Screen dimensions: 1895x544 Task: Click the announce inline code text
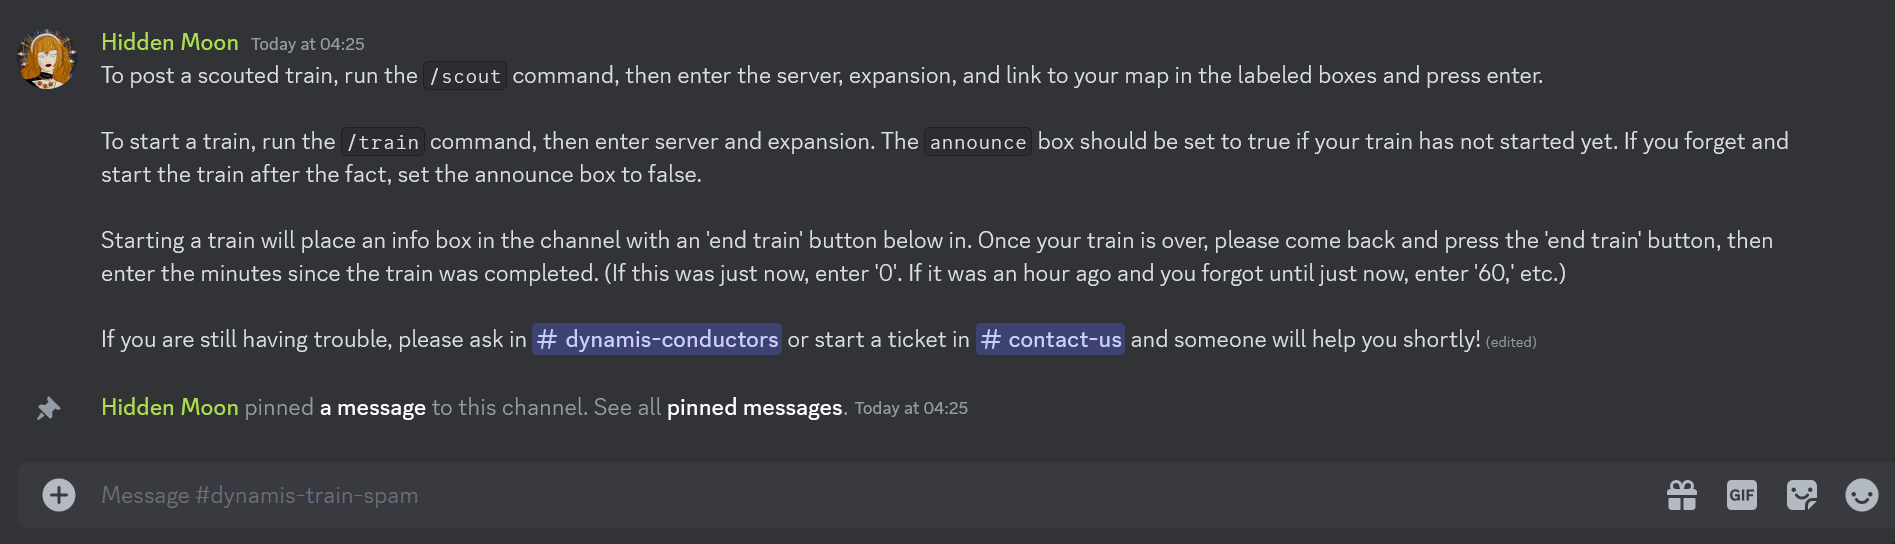(978, 142)
